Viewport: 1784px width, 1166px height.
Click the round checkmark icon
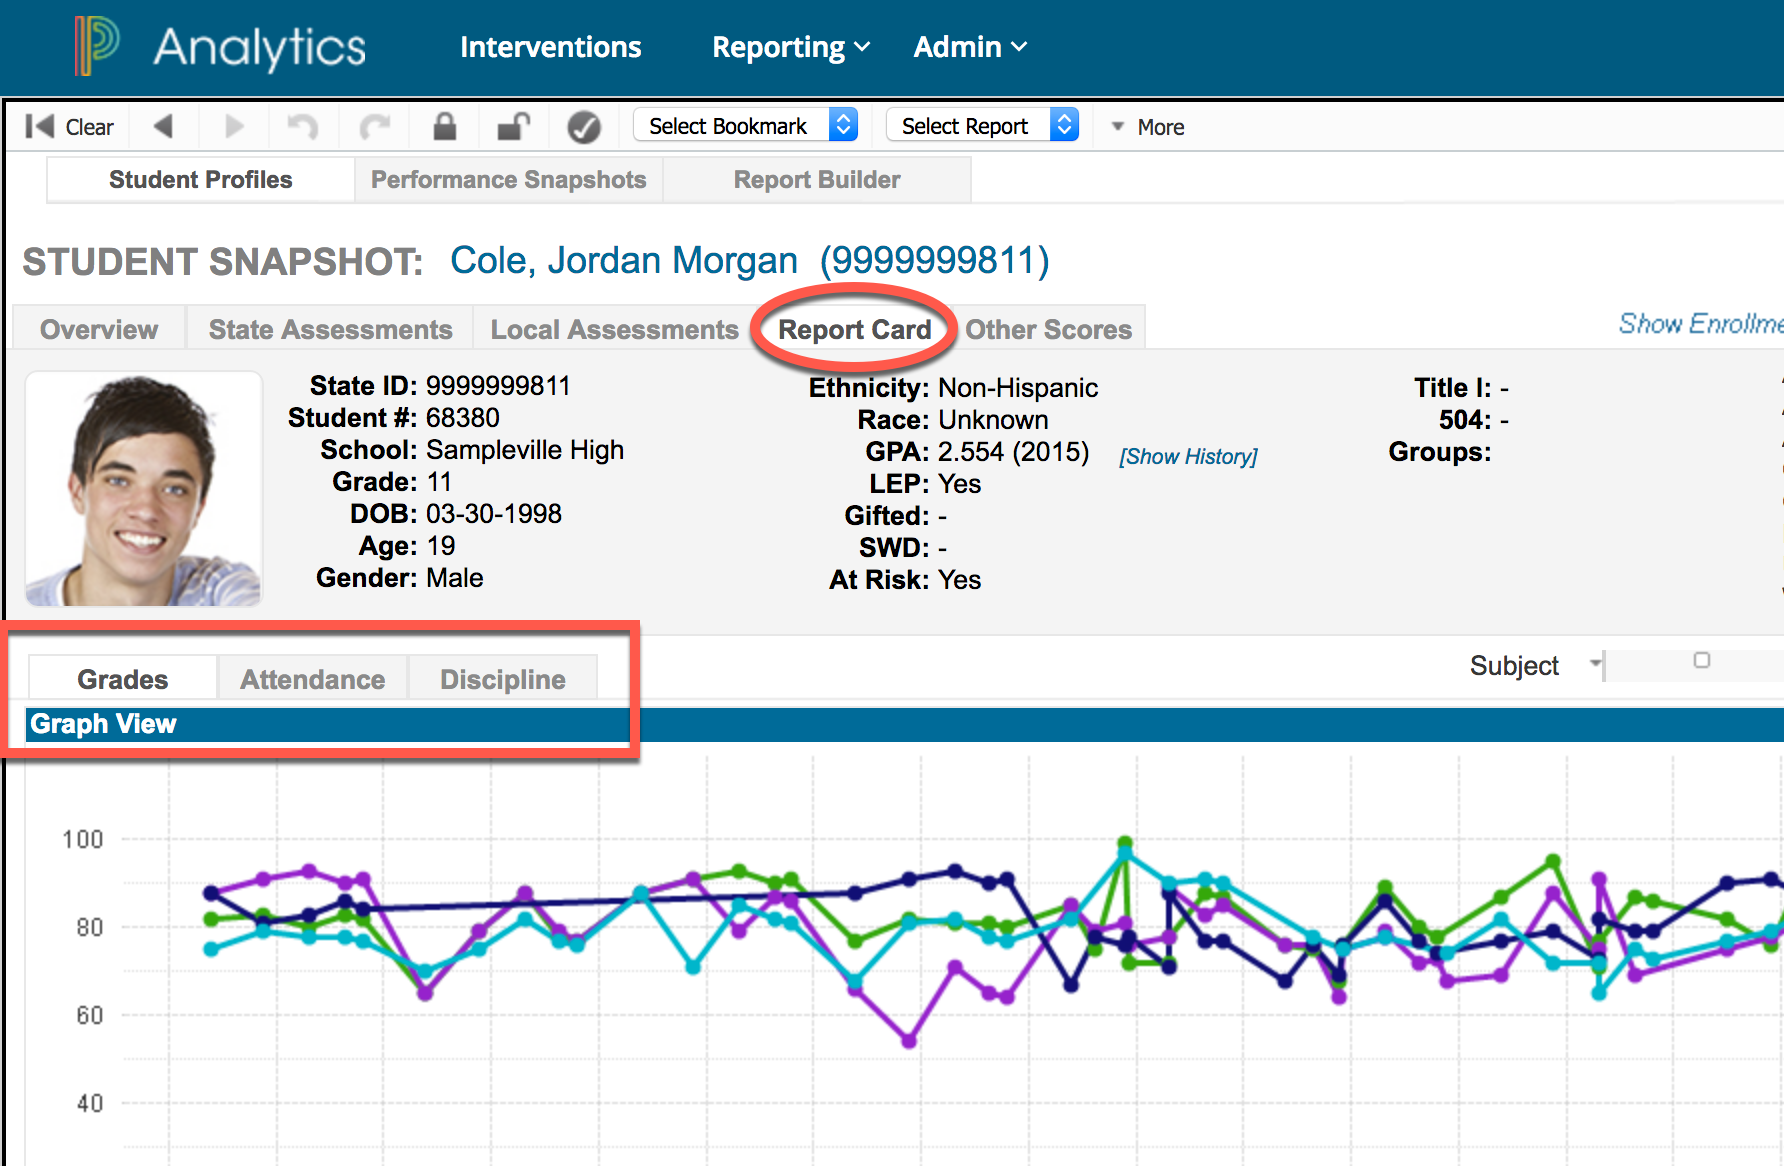(584, 127)
